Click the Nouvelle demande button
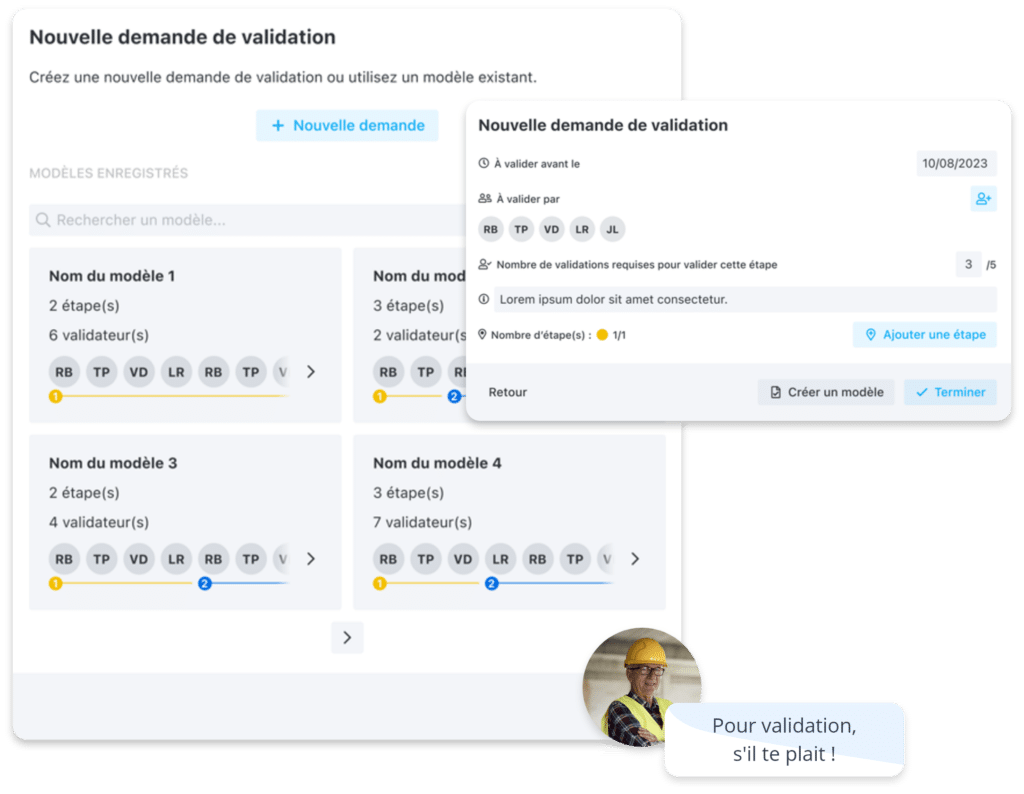This screenshot has height=794, width=1024. (347, 125)
